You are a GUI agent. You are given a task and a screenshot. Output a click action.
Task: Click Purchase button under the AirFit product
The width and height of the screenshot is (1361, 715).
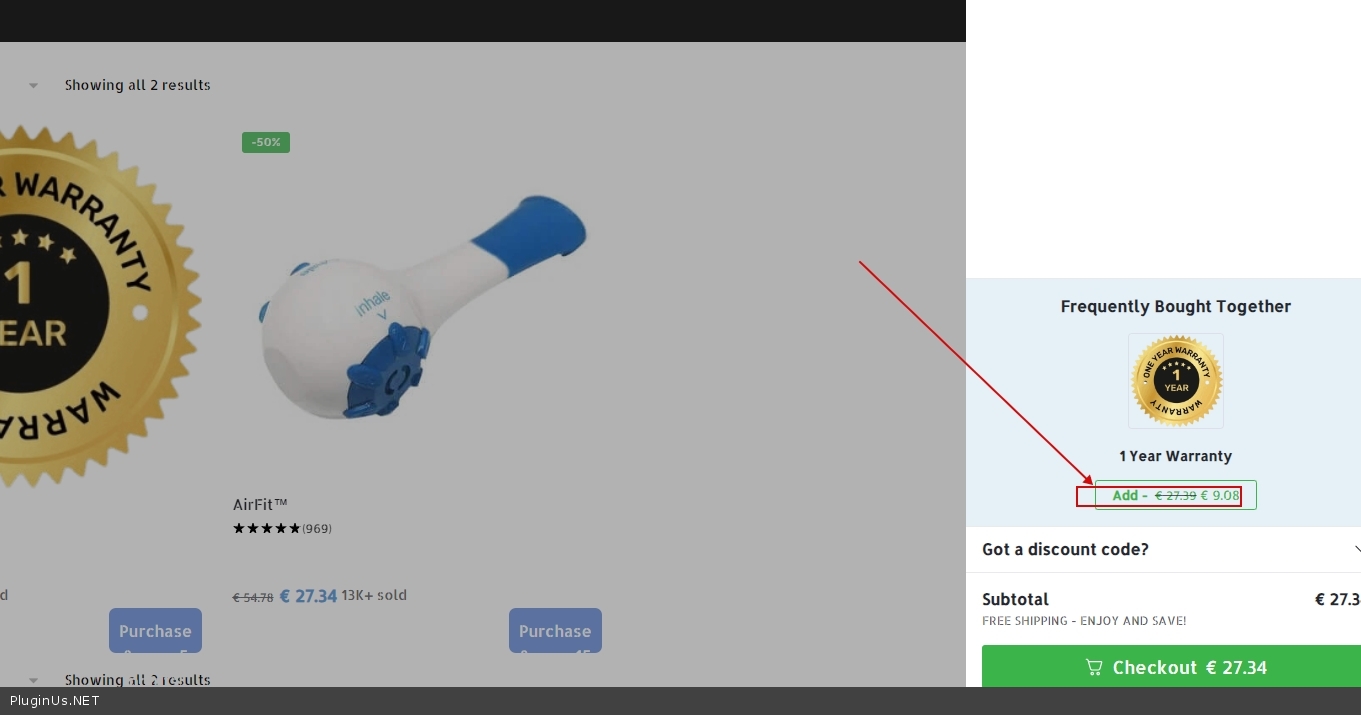tap(555, 631)
